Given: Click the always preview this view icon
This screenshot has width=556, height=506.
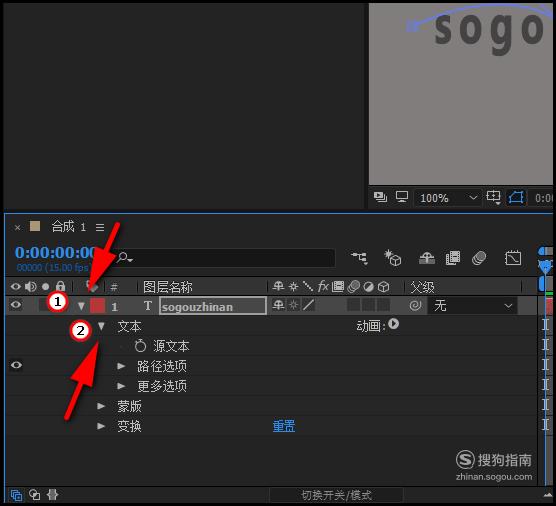Looking at the screenshot, I should click(380, 197).
